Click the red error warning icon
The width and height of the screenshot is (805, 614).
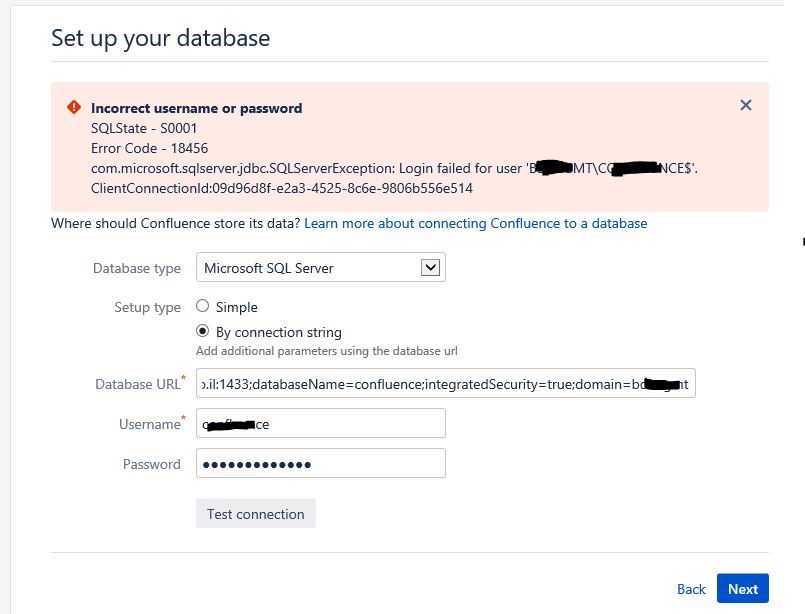pyautogui.click(x=74, y=108)
